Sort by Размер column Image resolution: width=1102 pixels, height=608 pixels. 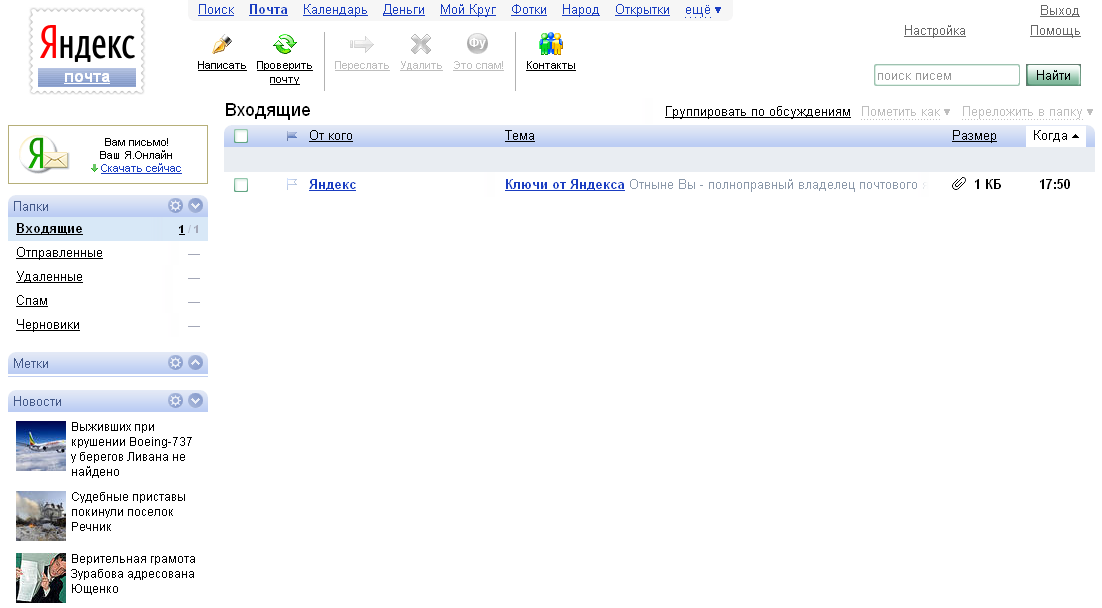click(974, 136)
